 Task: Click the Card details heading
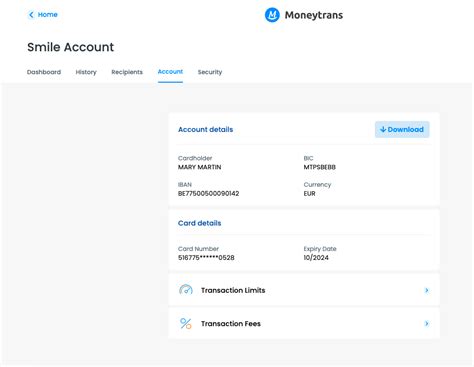pyautogui.click(x=200, y=223)
